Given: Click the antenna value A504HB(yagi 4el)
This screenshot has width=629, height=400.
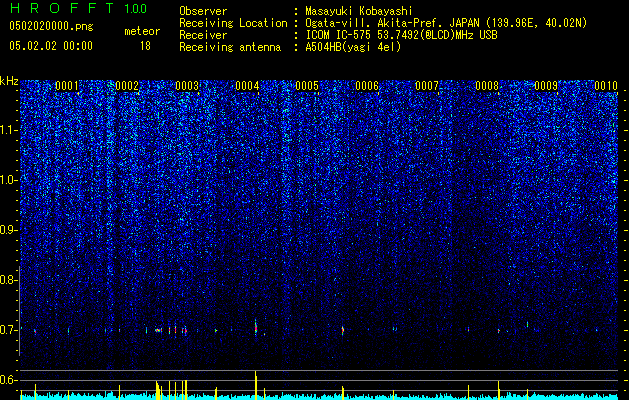Looking at the screenshot, I should coord(353,47).
